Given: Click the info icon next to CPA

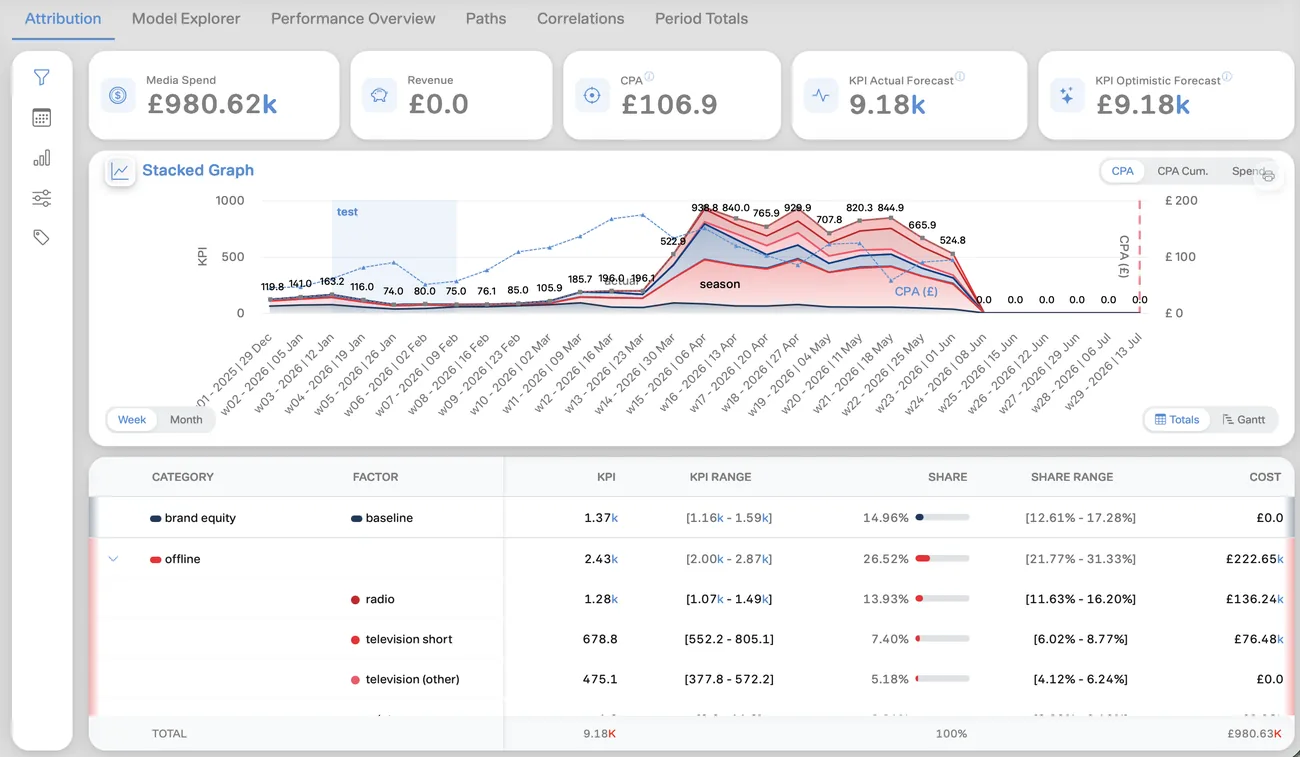Looking at the screenshot, I should [650, 76].
